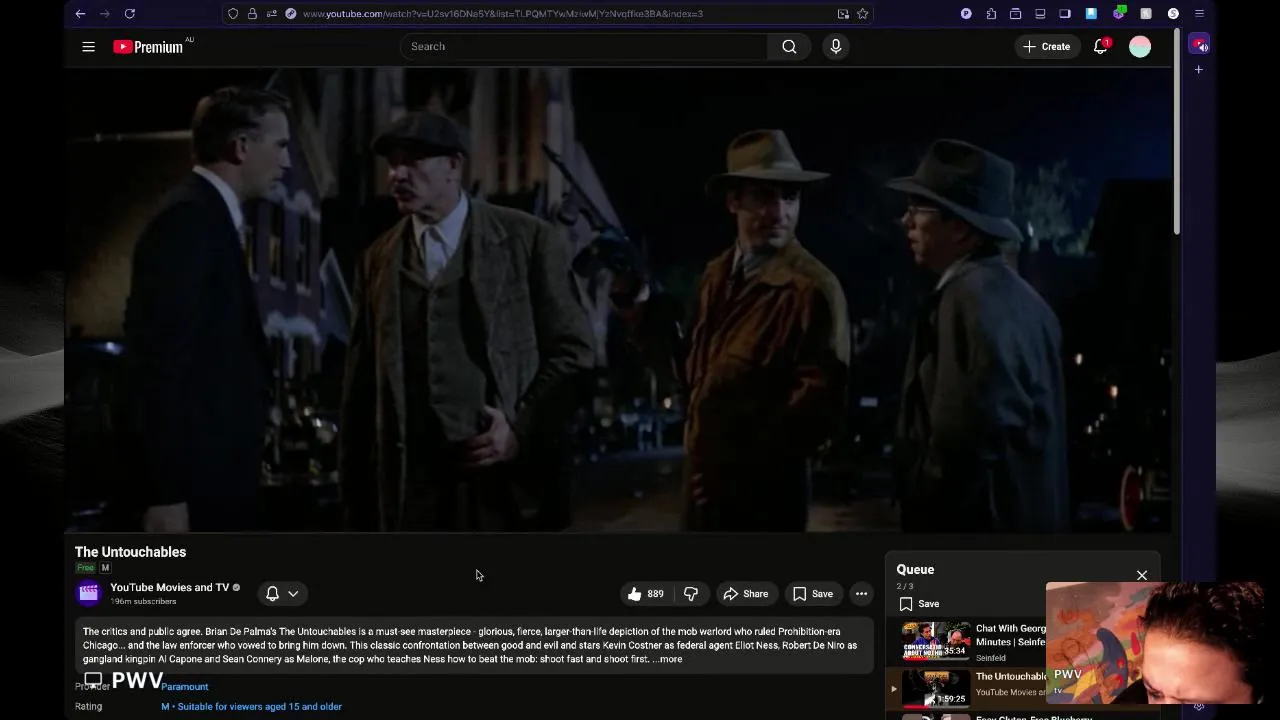Open the account avatar menu

pos(1140,46)
